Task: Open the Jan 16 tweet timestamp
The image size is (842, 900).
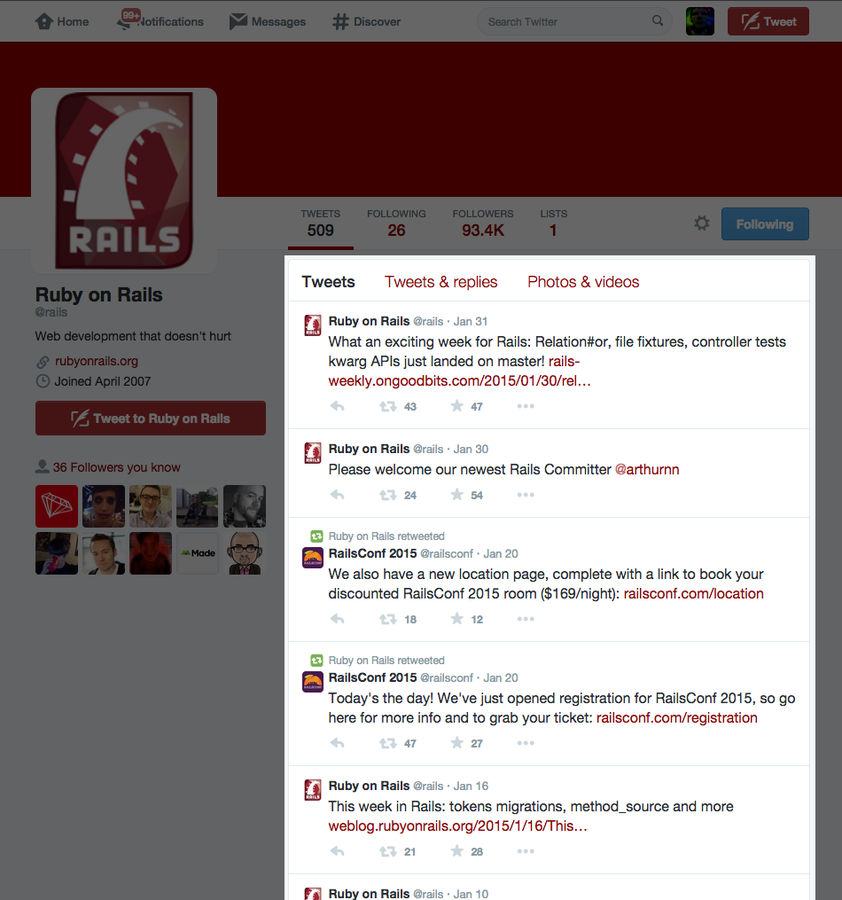Action: (471, 786)
